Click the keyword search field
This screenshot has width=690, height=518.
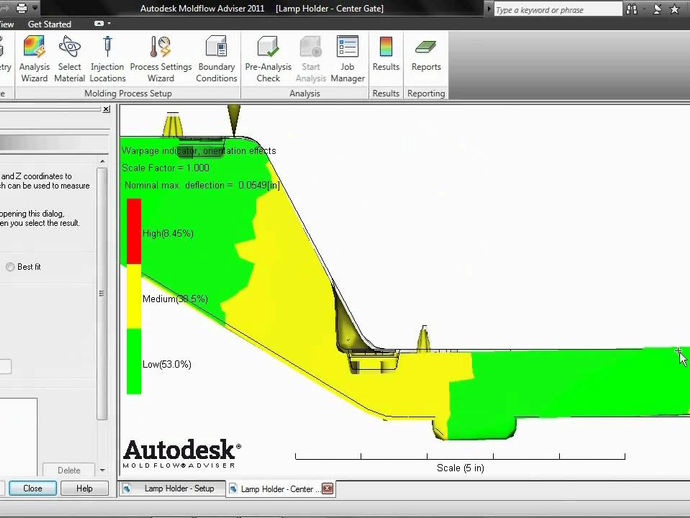click(558, 10)
